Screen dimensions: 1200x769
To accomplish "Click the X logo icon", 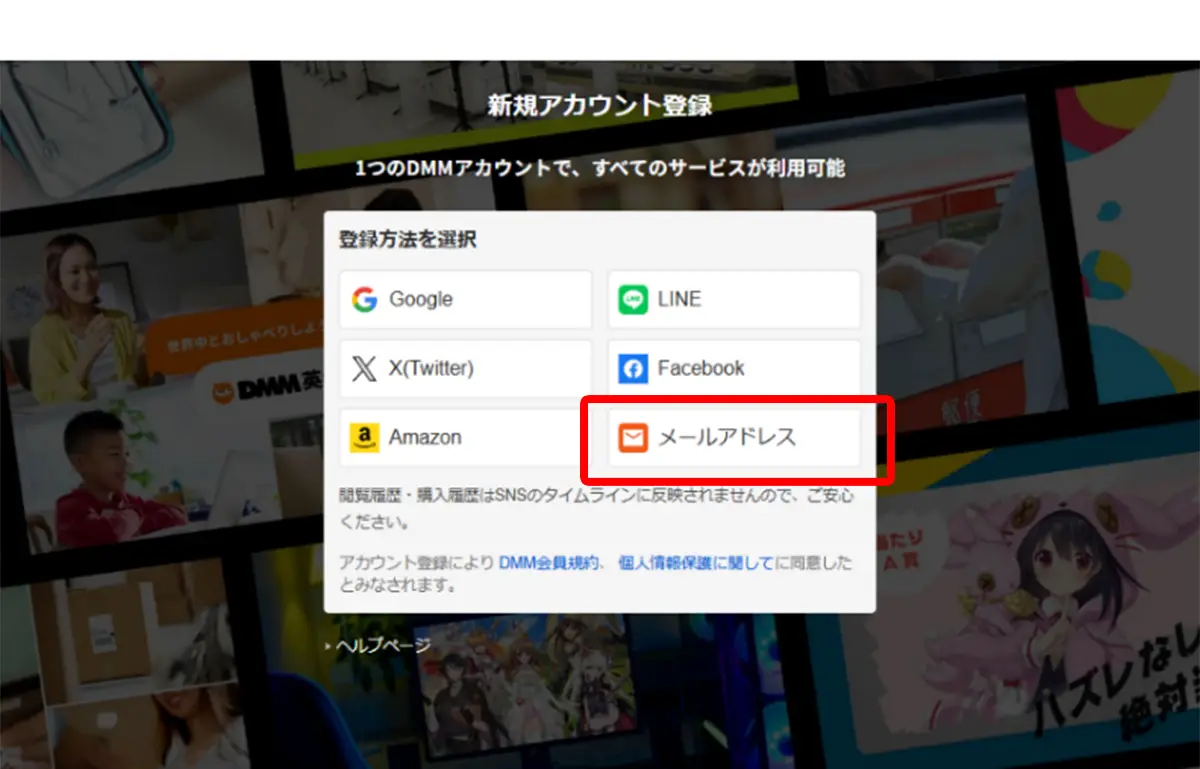I will coord(364,369).
